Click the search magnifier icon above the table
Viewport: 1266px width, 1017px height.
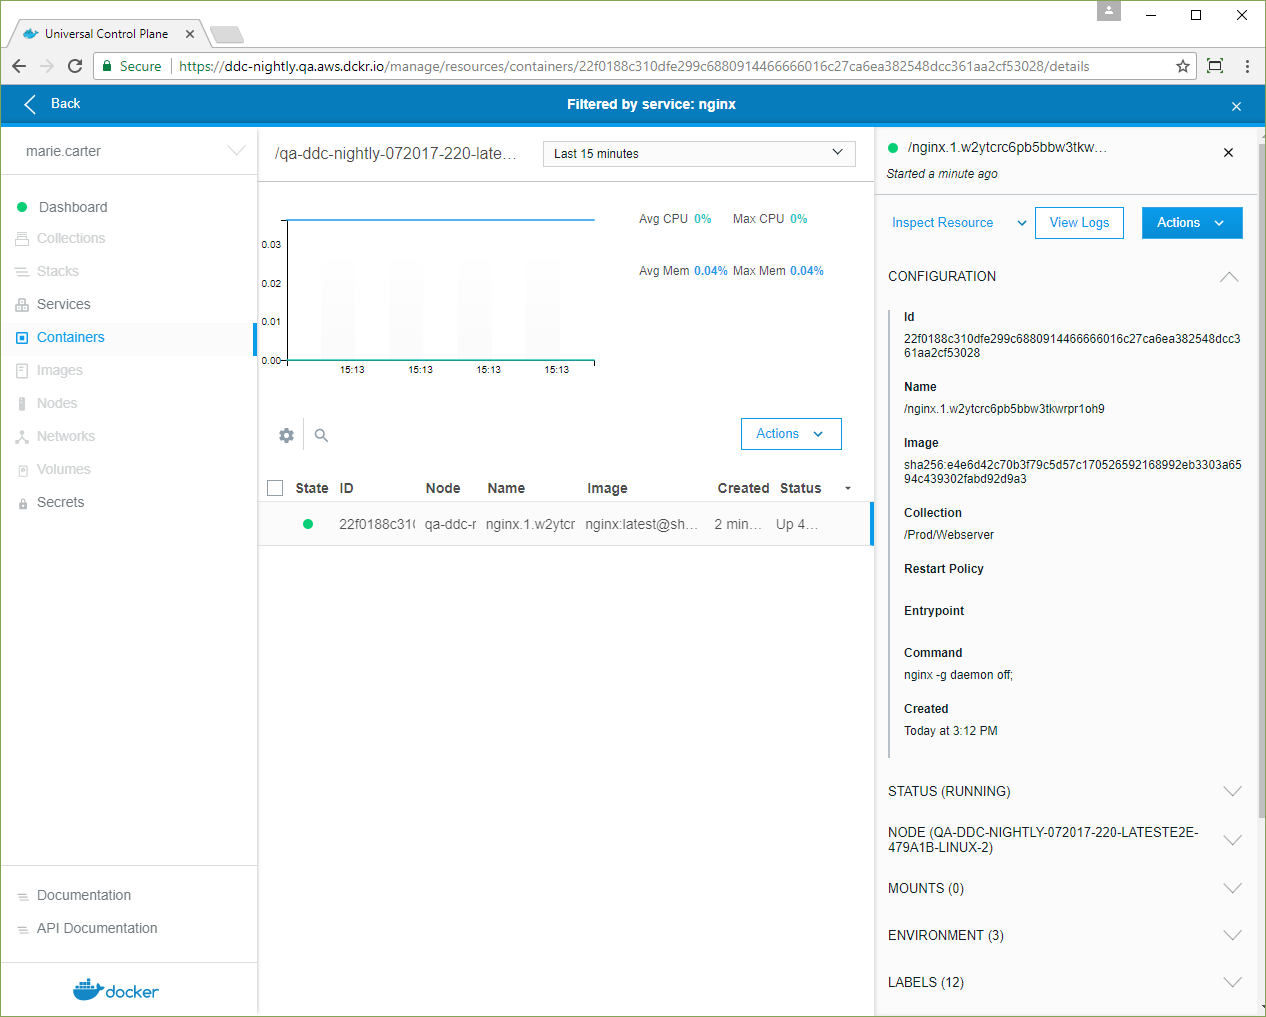coord(321,435)
